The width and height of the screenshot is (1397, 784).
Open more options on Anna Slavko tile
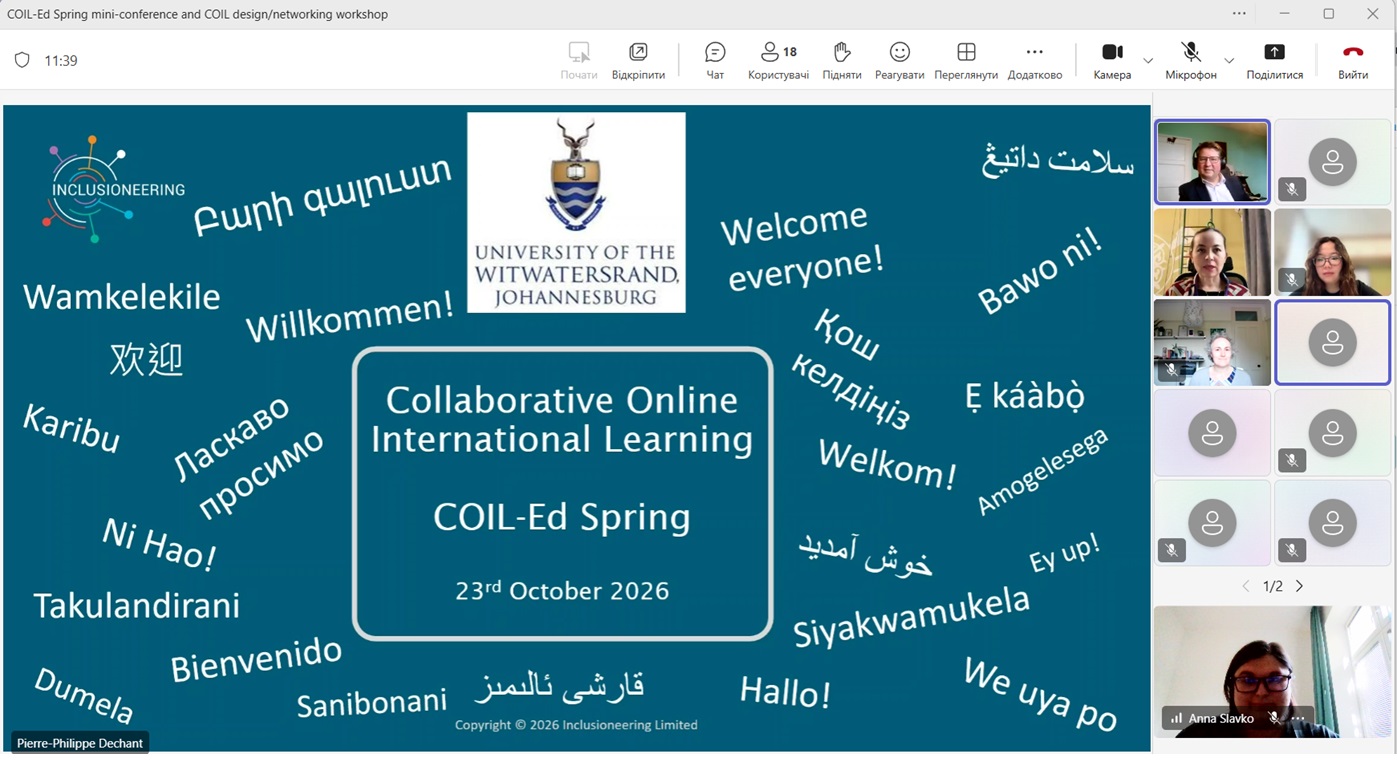[x=1298, y=718]
